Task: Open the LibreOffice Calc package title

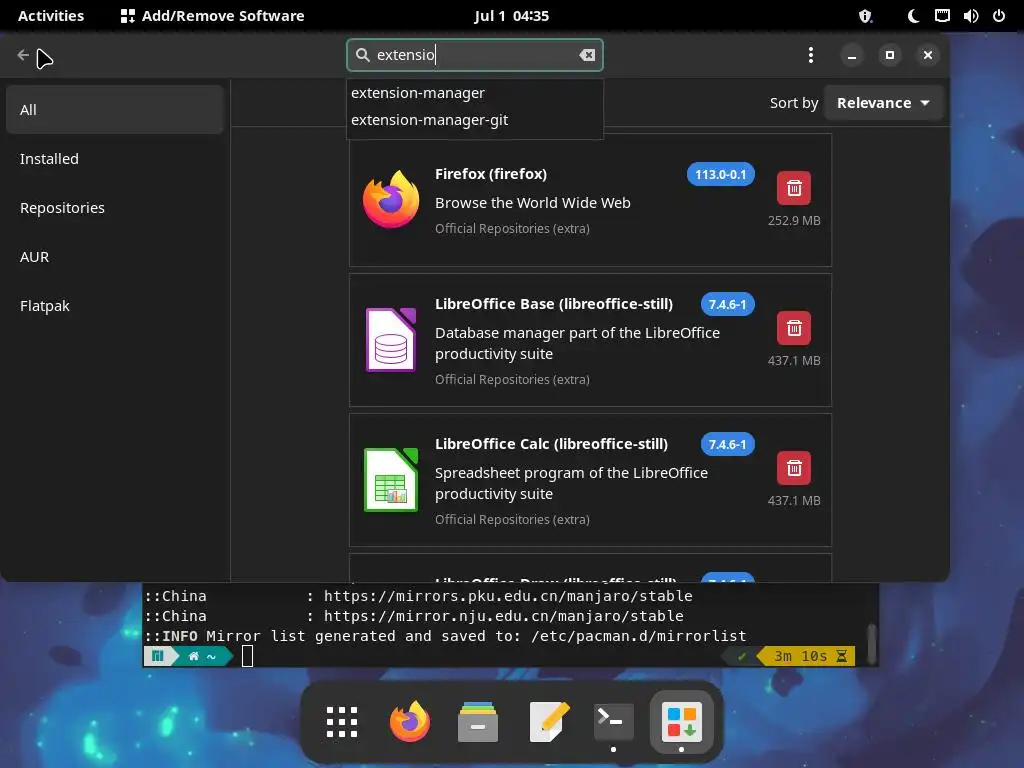Action: [x=551, y=443]
